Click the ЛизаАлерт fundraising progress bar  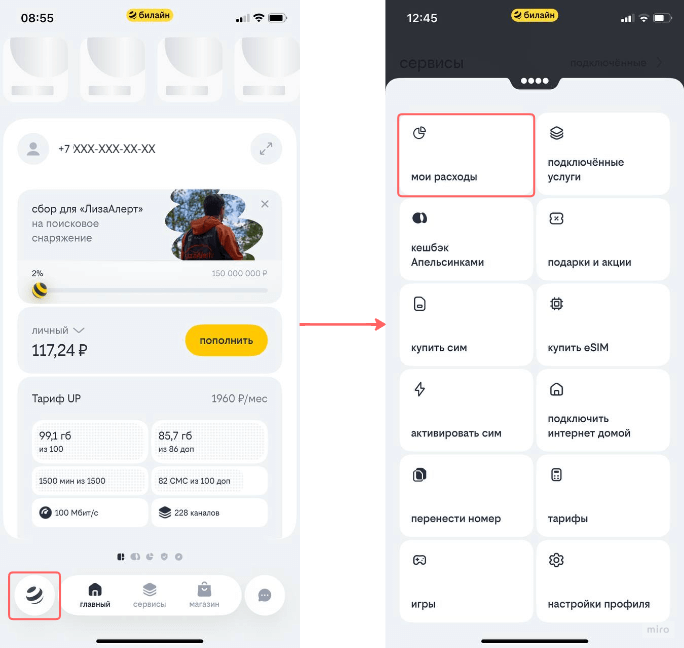coord(150,290)
